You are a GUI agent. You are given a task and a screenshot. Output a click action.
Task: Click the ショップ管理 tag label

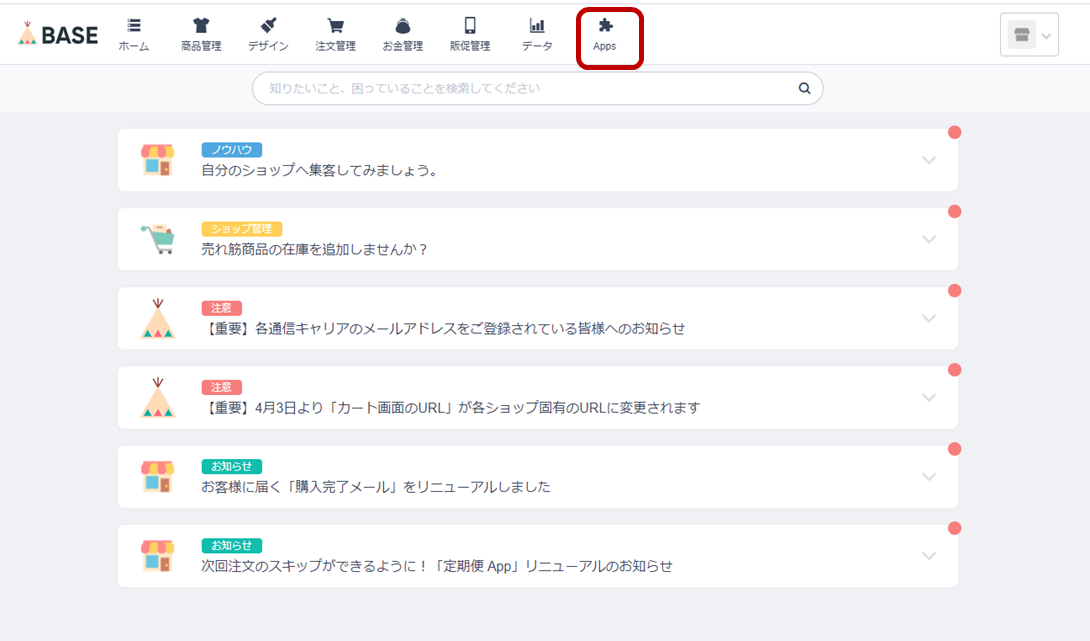point(241,229)
